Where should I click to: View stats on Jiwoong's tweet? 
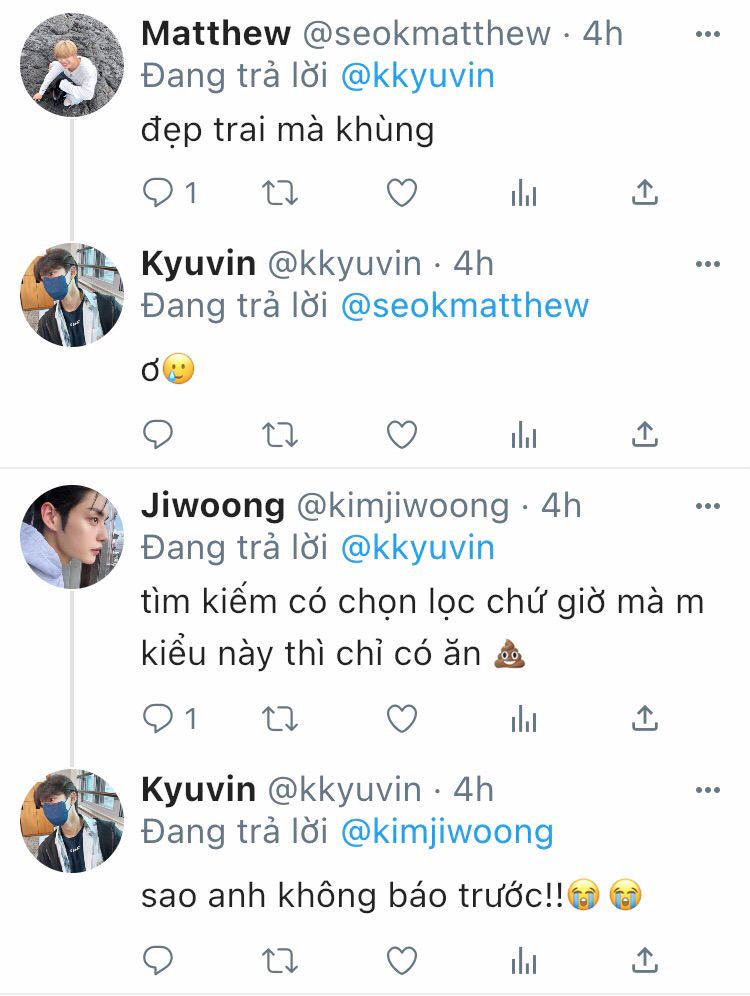[524, 718]
